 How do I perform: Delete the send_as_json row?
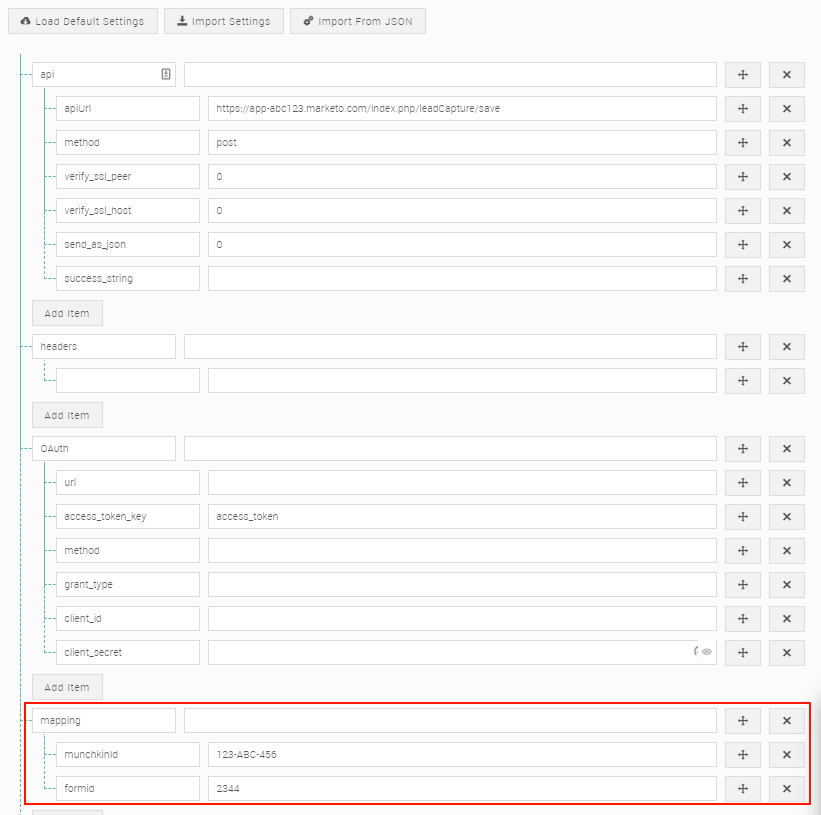[787, 245]
